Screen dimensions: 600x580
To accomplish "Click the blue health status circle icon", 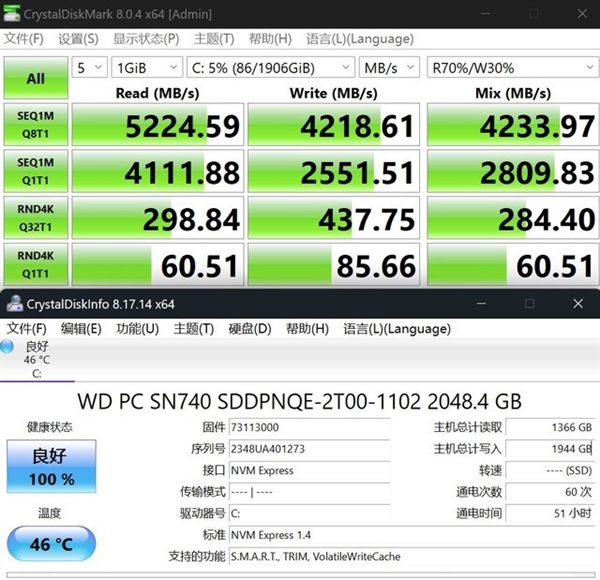I will coord(8,346).
